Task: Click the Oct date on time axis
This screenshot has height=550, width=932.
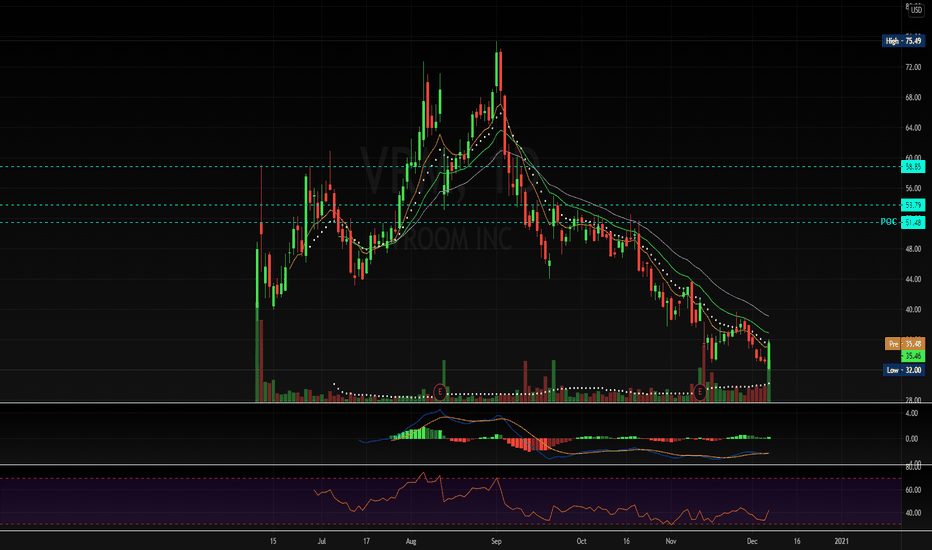Action: pos(581,541)
